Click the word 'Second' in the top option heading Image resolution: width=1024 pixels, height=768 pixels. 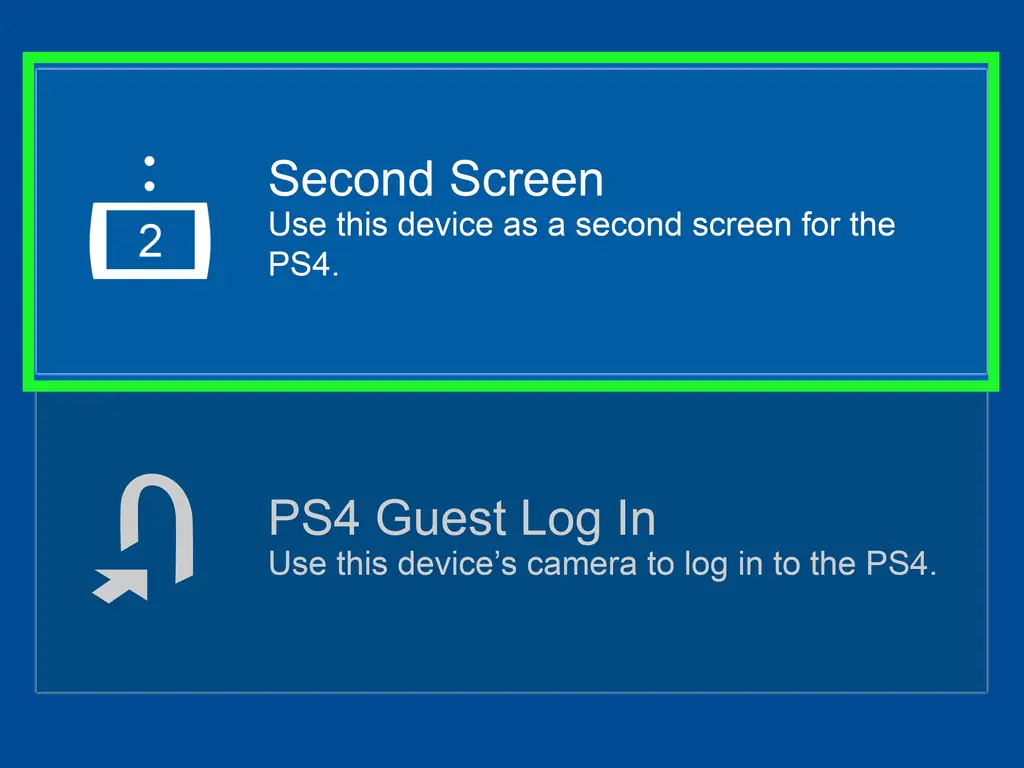351,178
